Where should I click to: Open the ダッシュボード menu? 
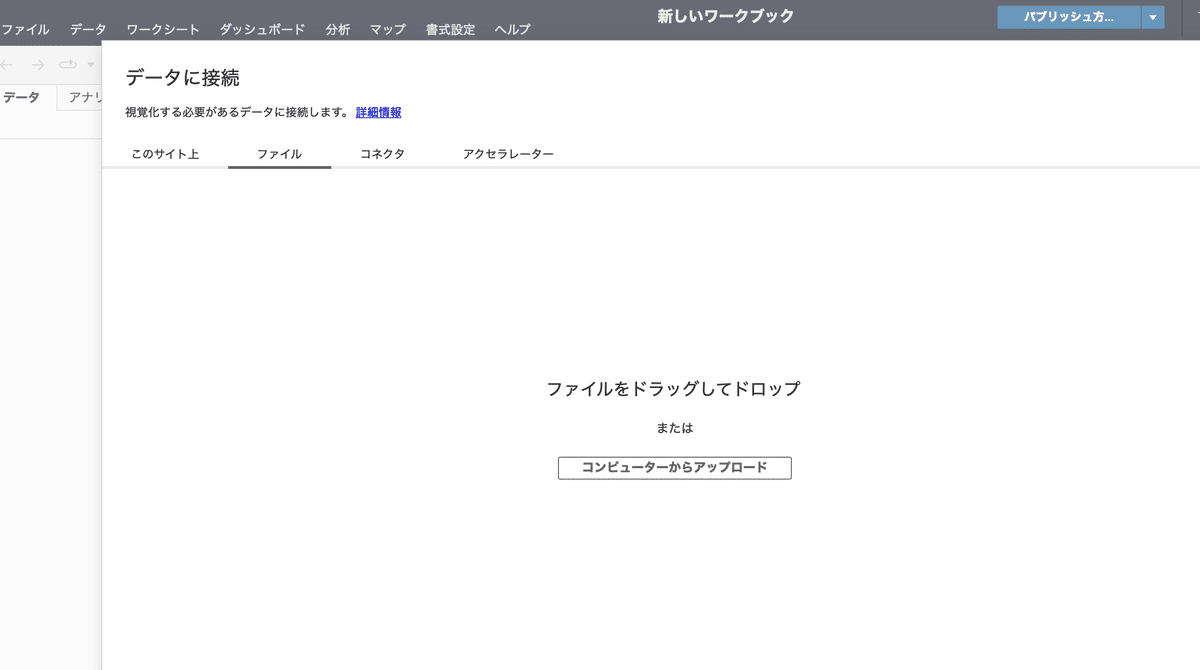262,30
